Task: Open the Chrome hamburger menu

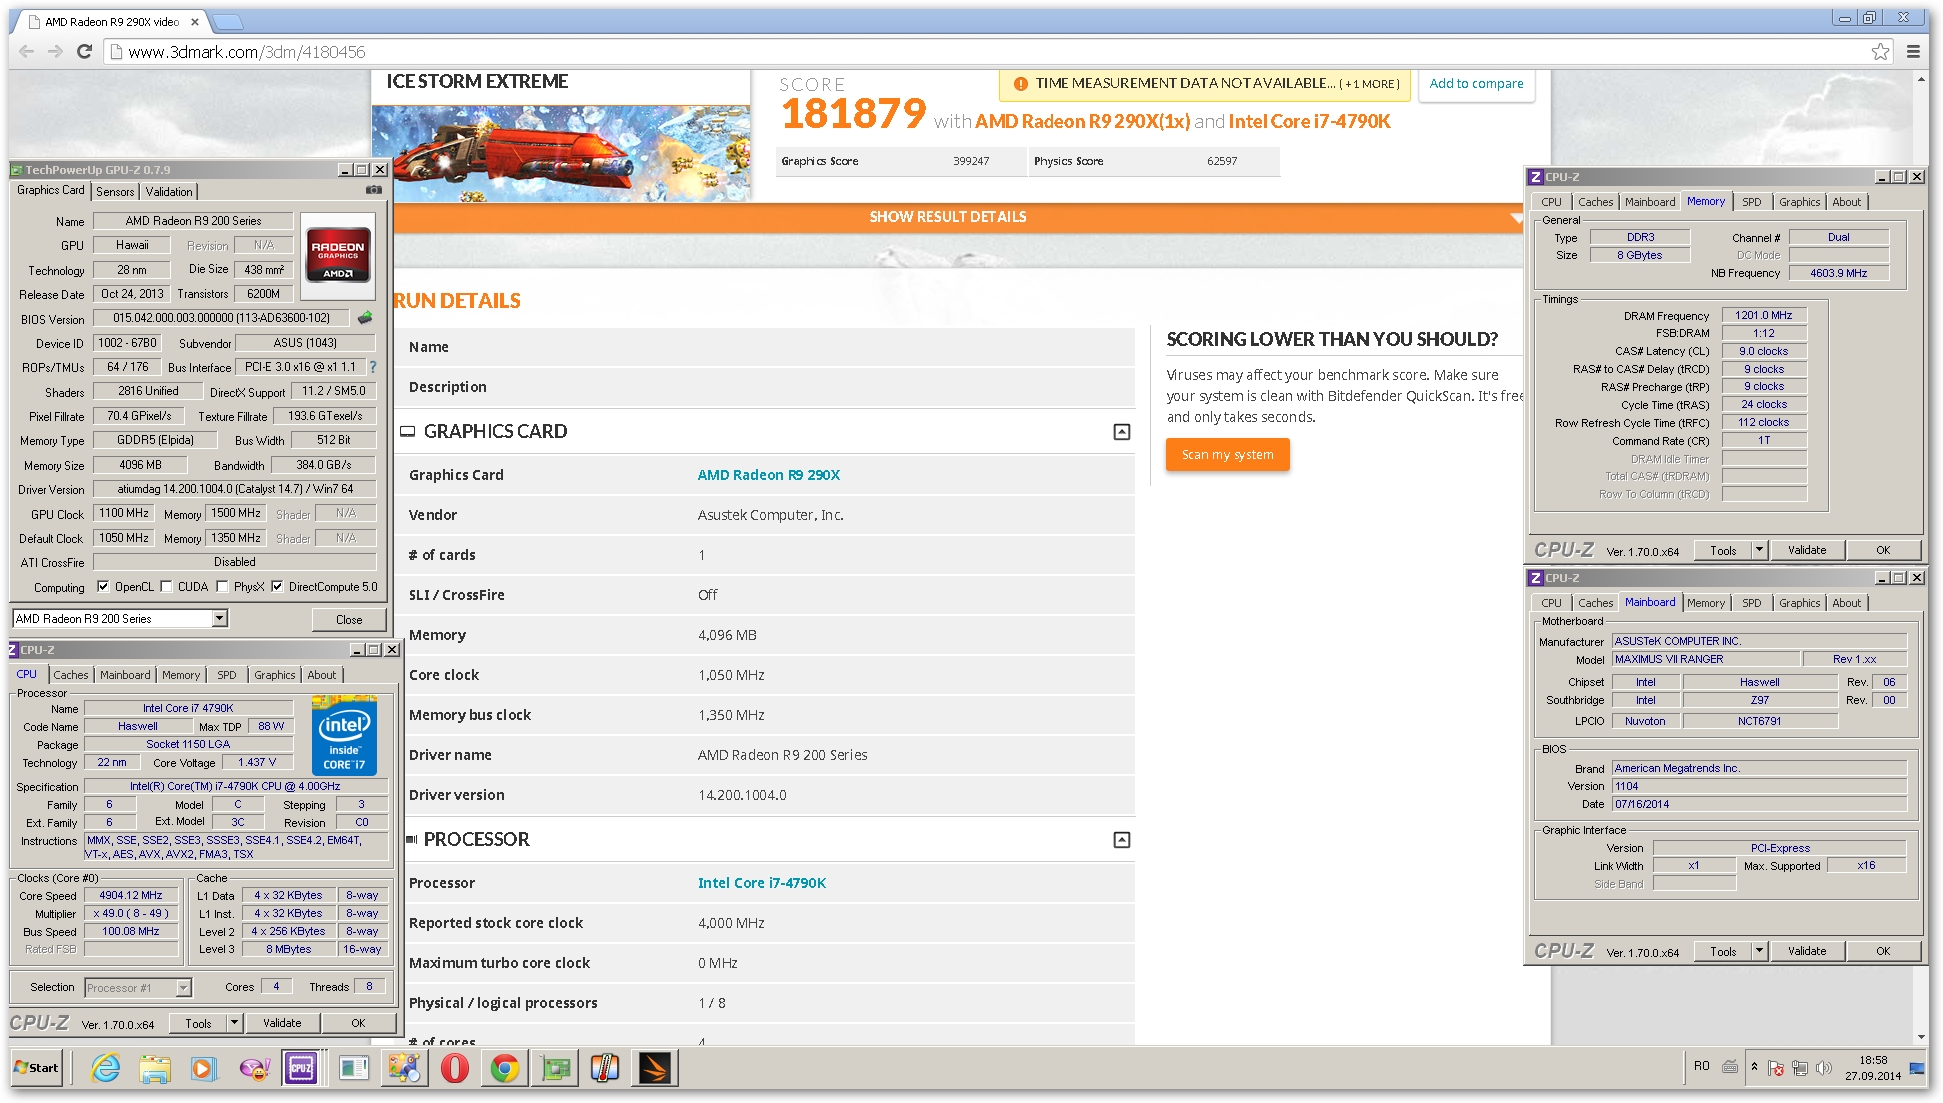Action: (1913, 52)
